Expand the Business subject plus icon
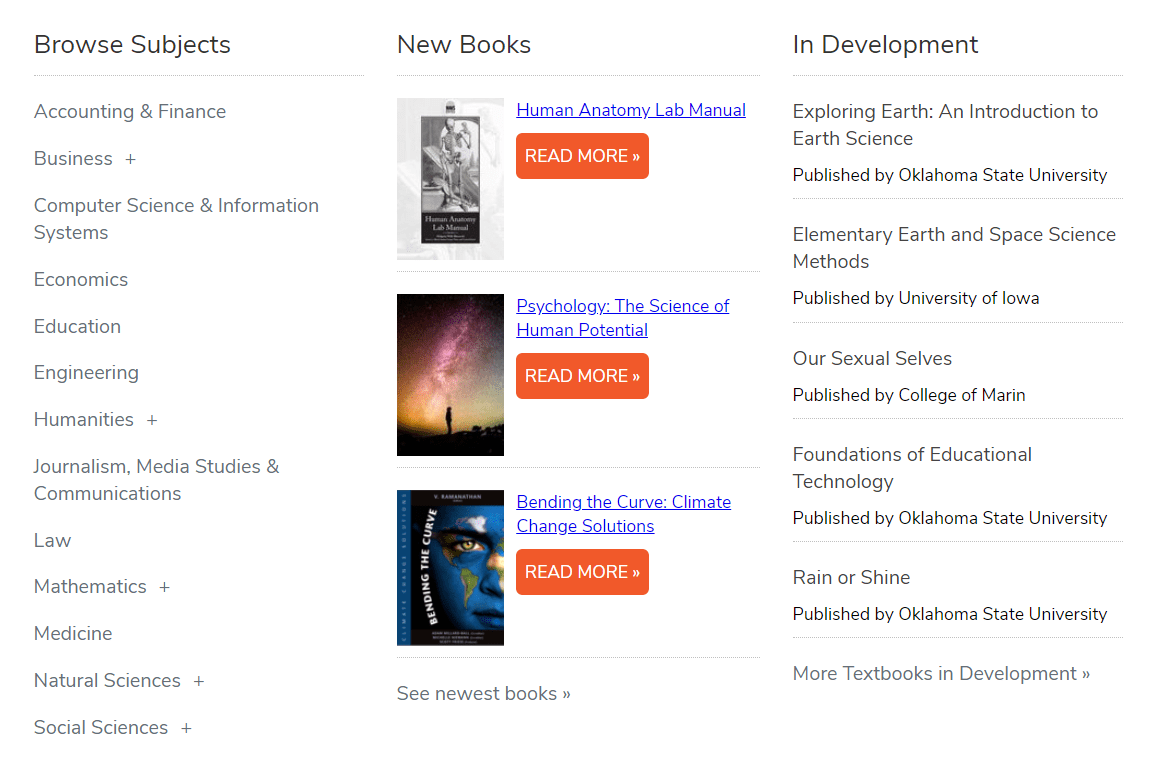This screenshot has width=1150, height=766. [x=130, y=159]
